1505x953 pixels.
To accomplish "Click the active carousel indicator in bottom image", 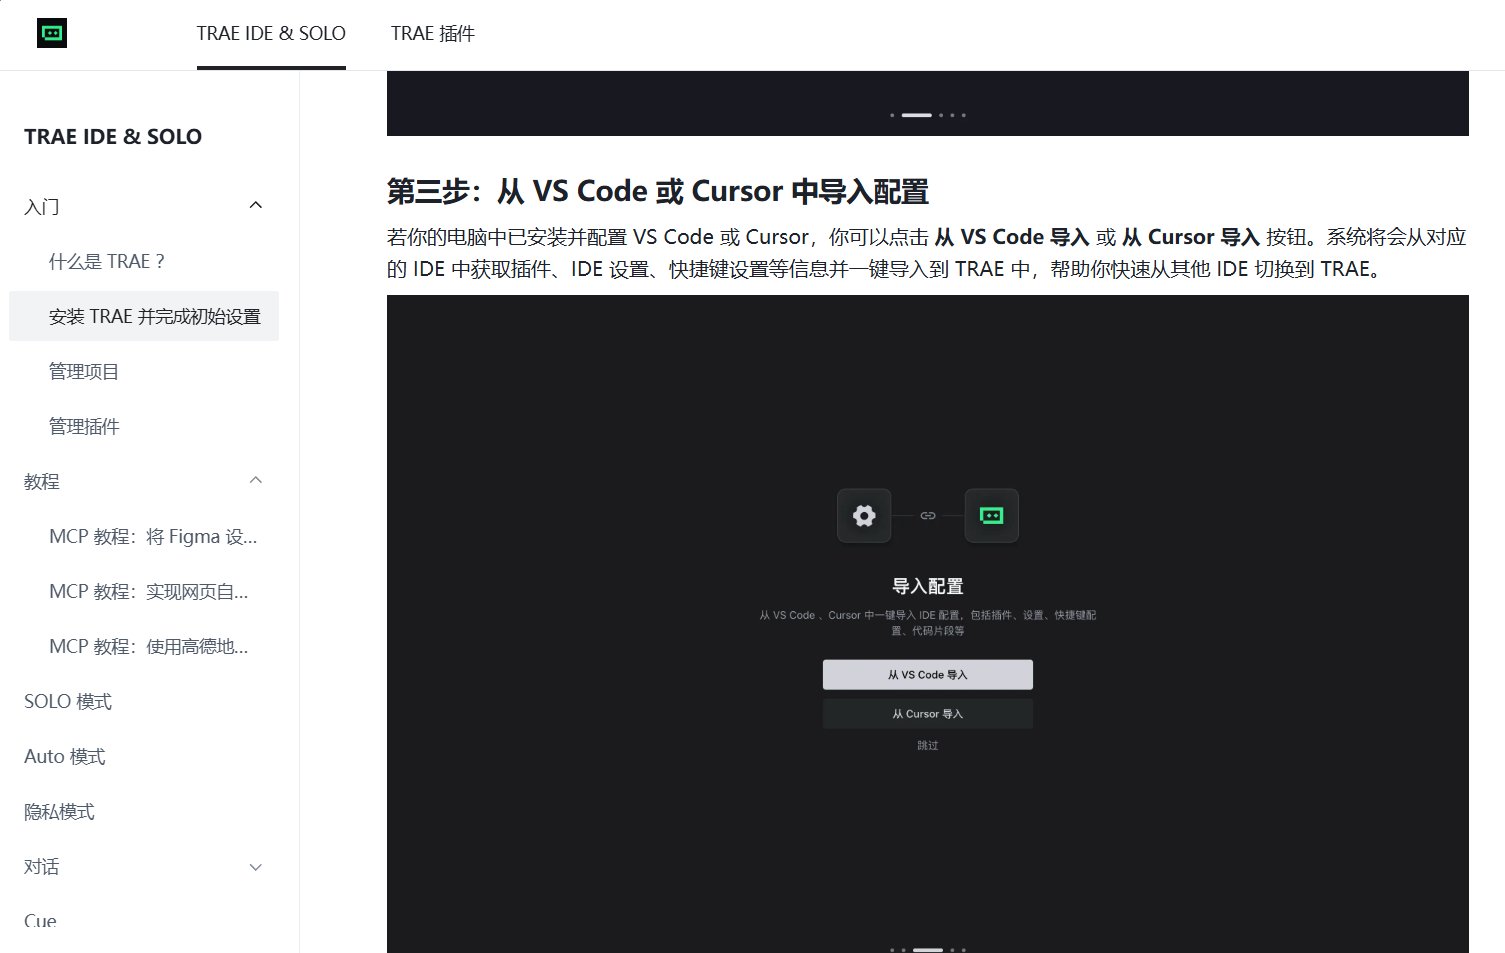I will [928, 949].
